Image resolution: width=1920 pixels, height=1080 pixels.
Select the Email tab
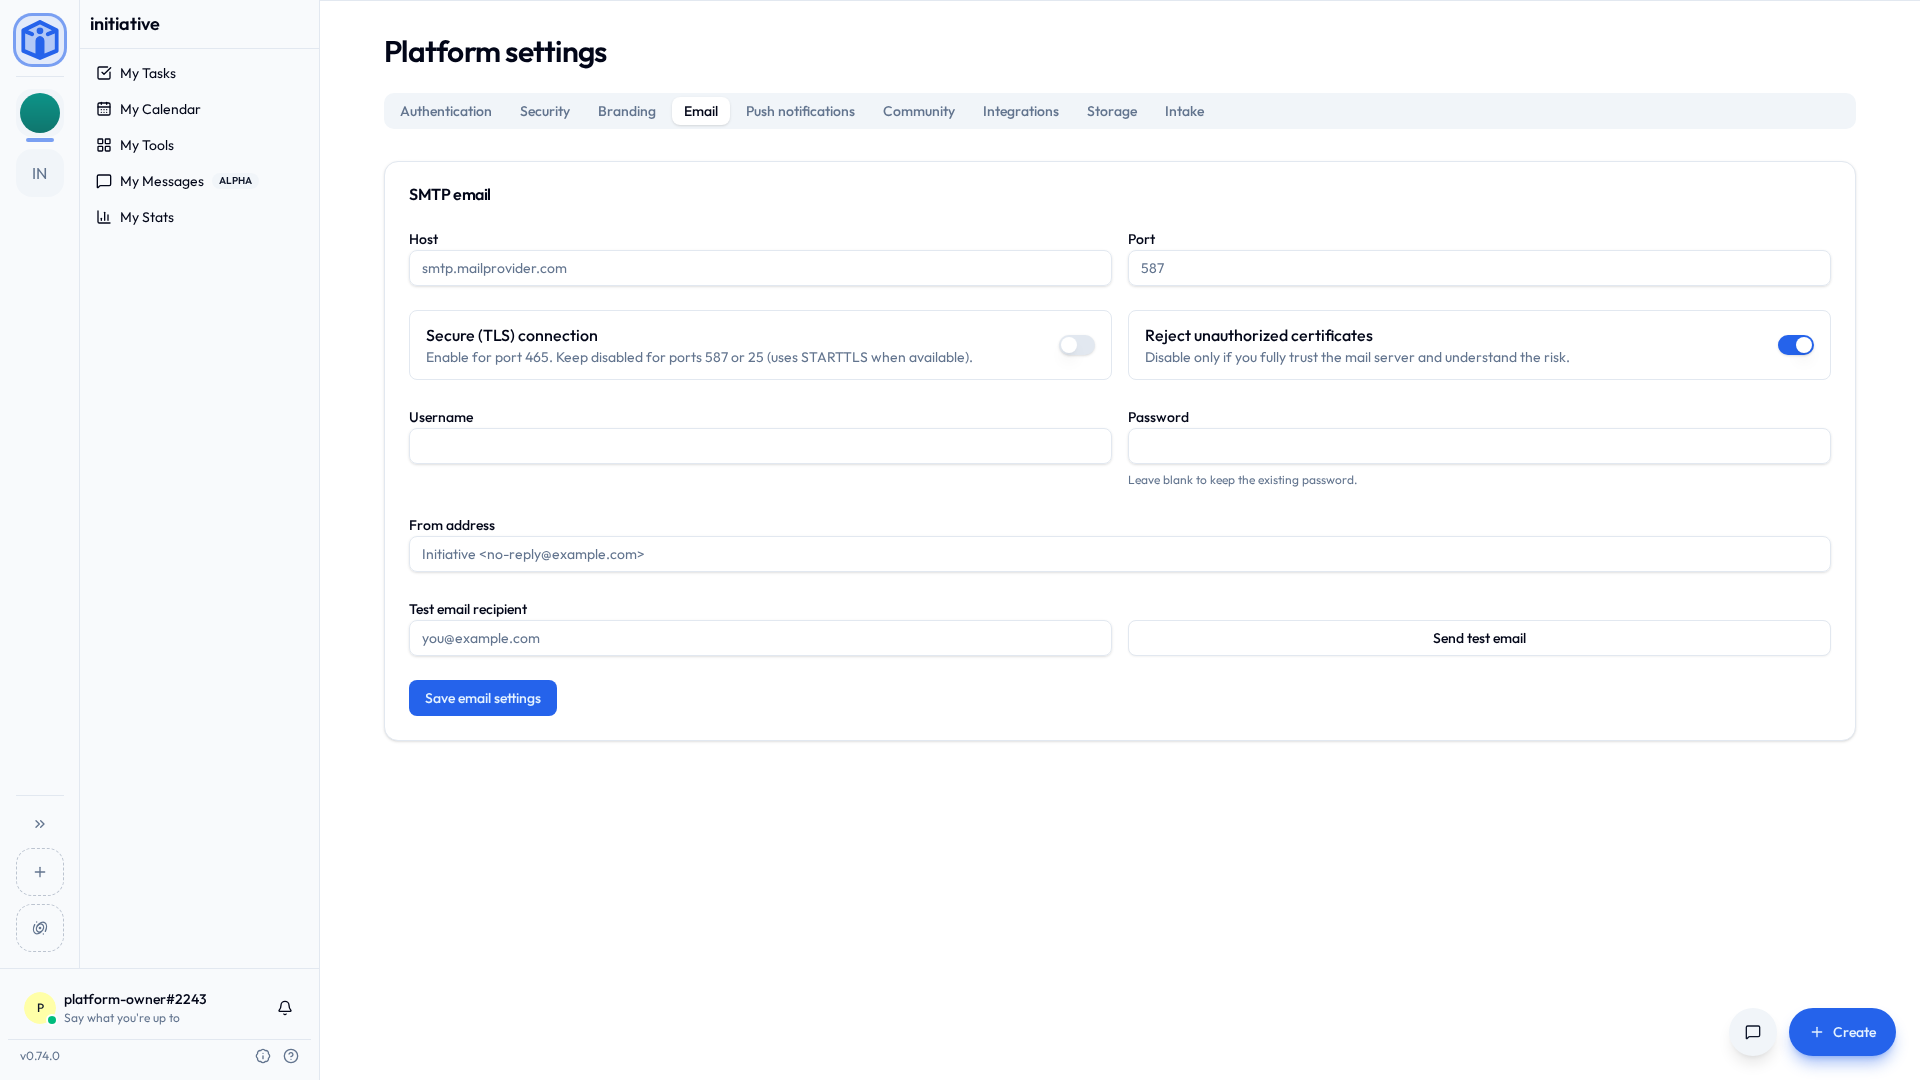coord(701,111)
